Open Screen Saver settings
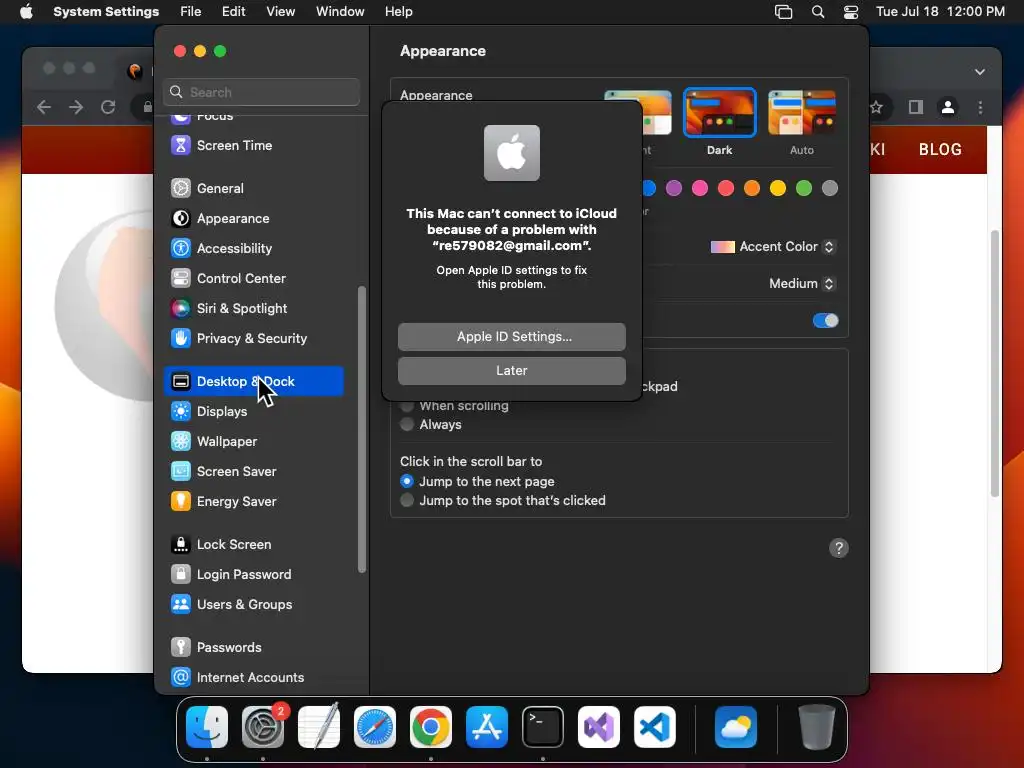1024x768 pixels. [253, 472]
